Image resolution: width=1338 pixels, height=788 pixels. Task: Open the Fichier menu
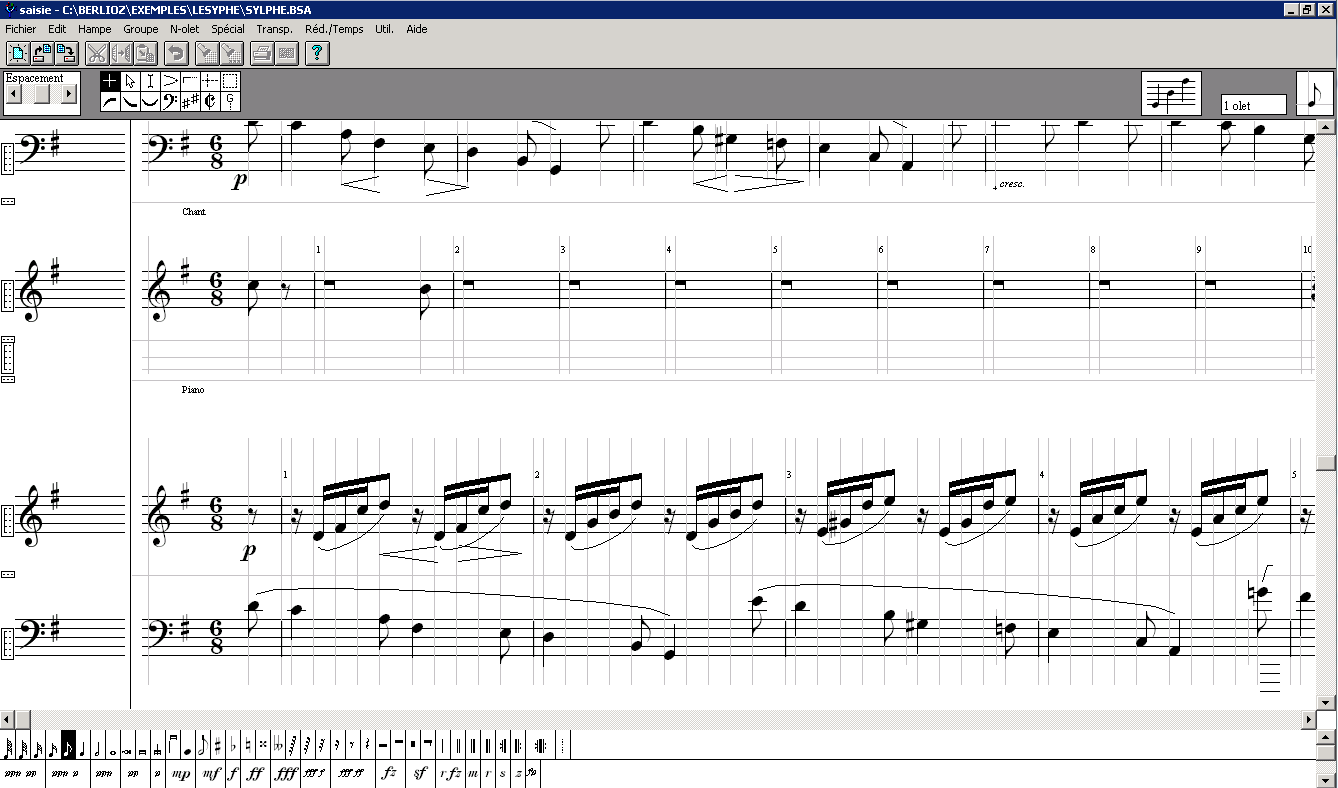coord(21,29)
